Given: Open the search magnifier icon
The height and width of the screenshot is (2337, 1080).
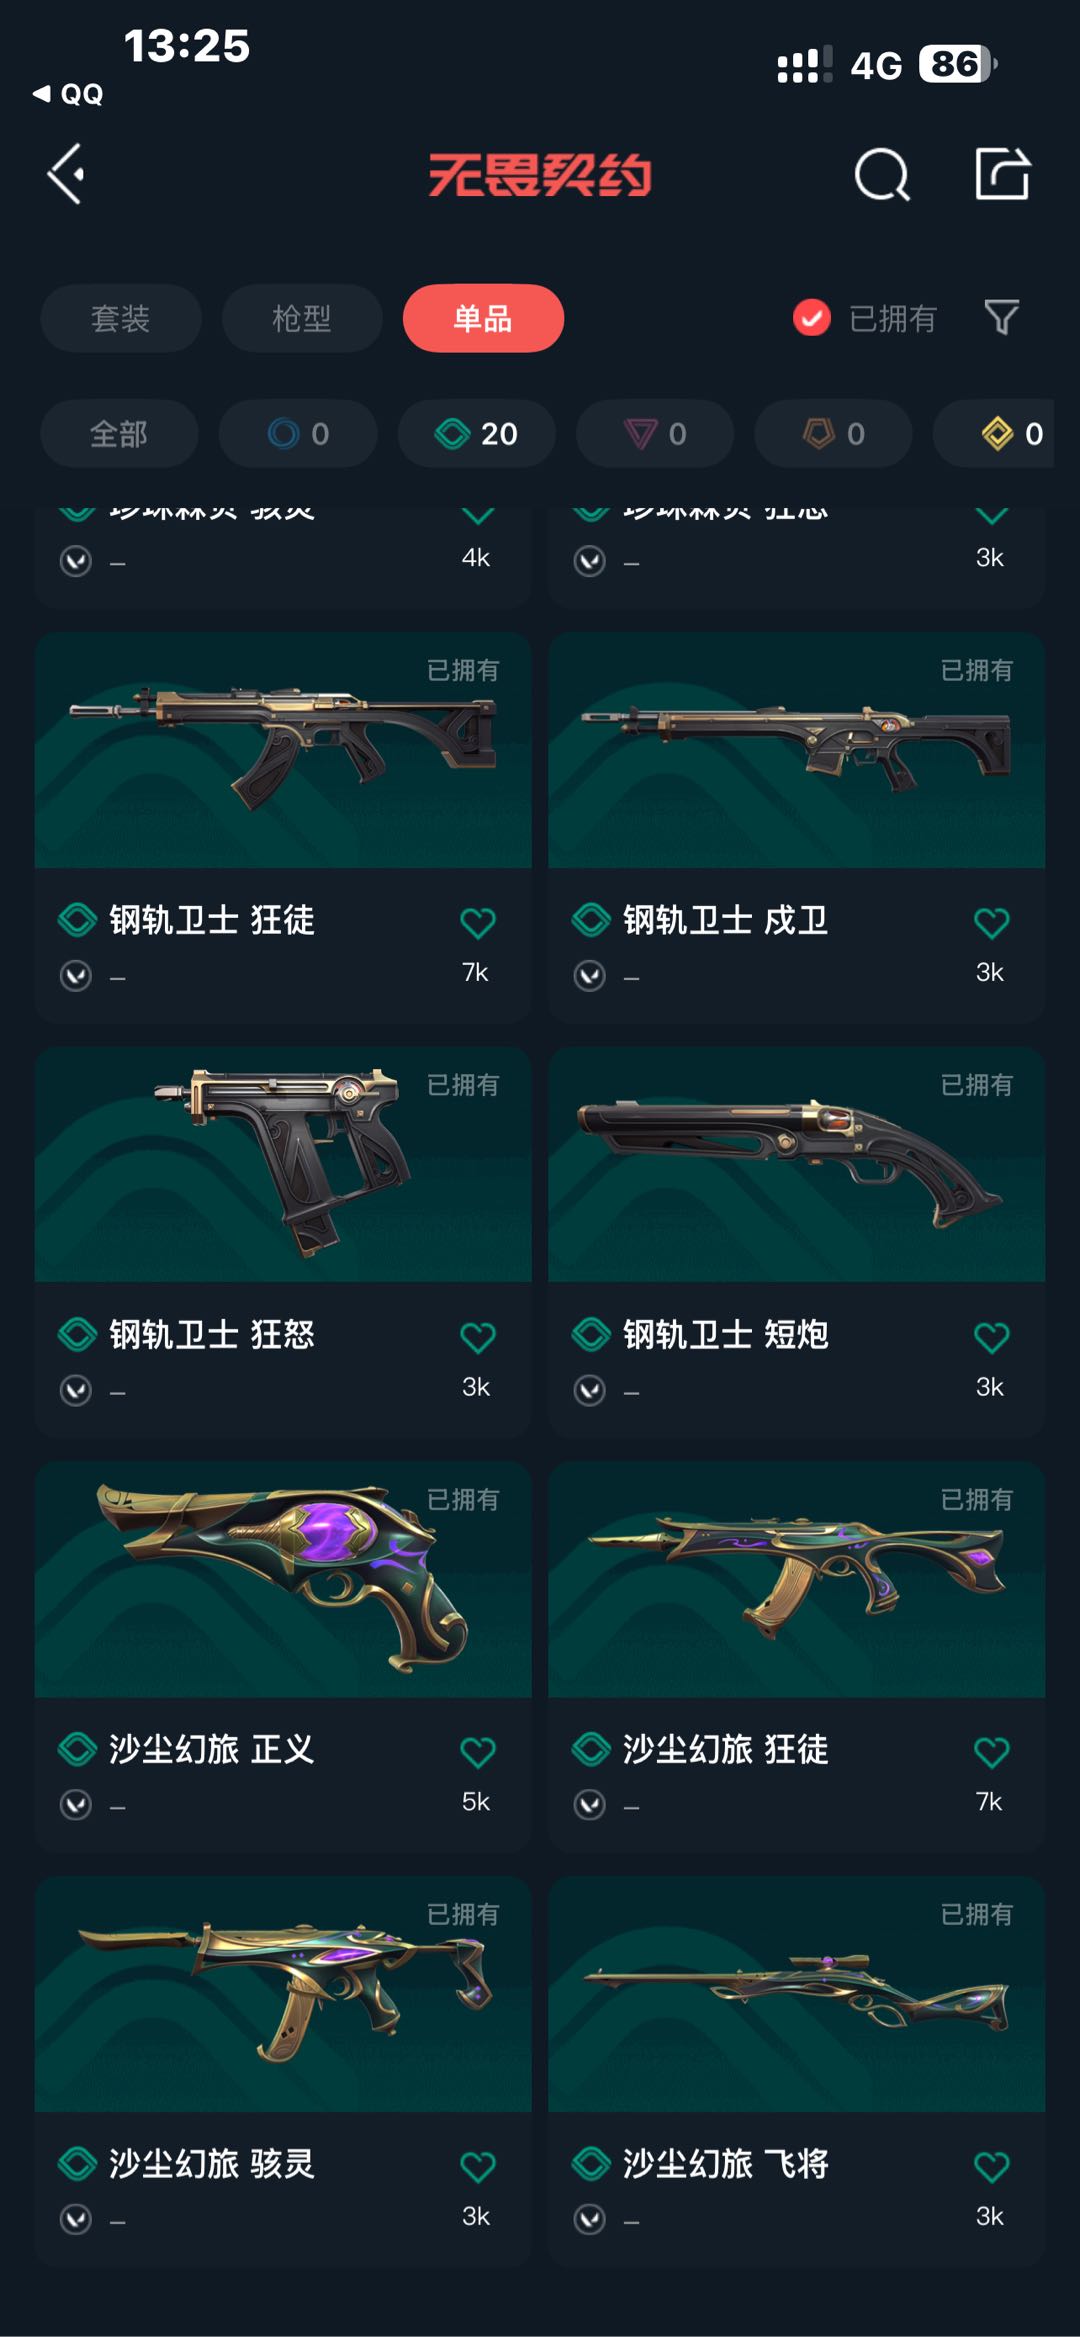Looking at the screenshot, I should pos(882,175).
